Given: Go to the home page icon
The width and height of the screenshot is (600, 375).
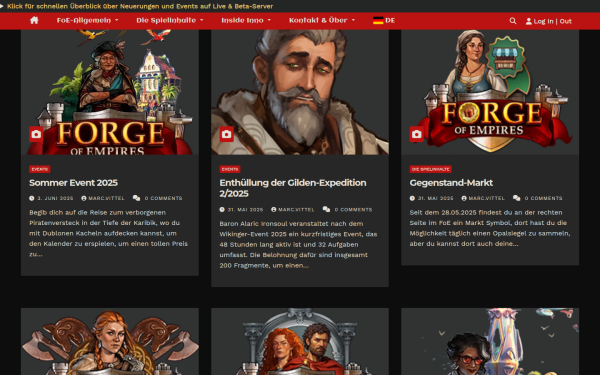Looking at the screenshot, I should click(x=34, y=20).
